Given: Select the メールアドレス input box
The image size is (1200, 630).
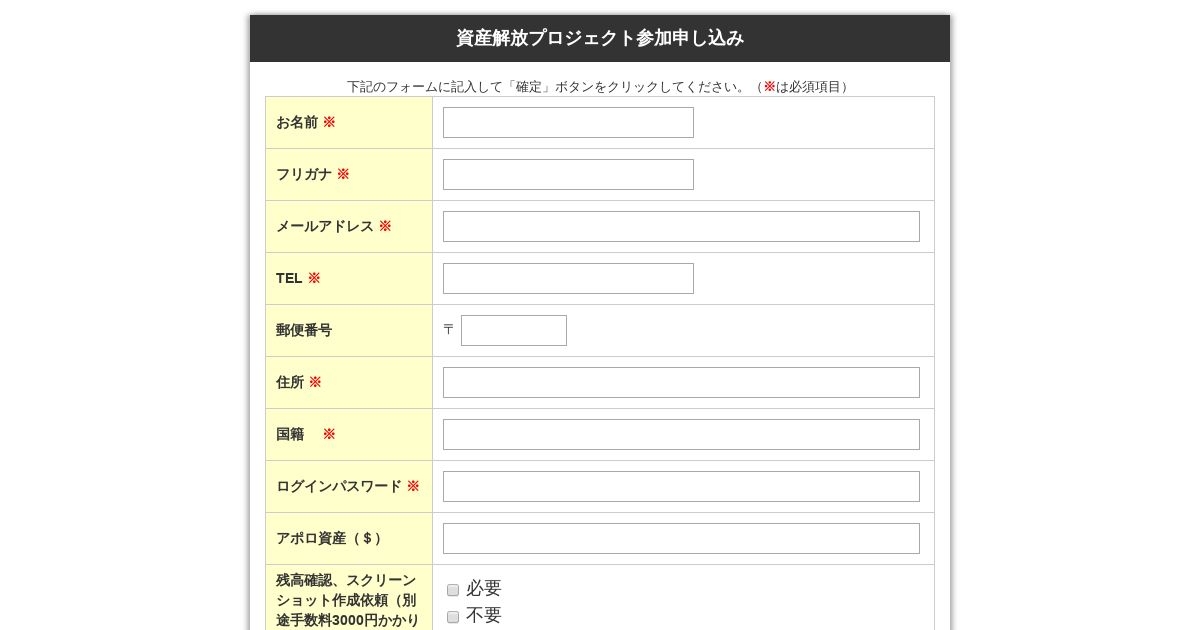Looking at the screenshot, I should coord(681,226).
